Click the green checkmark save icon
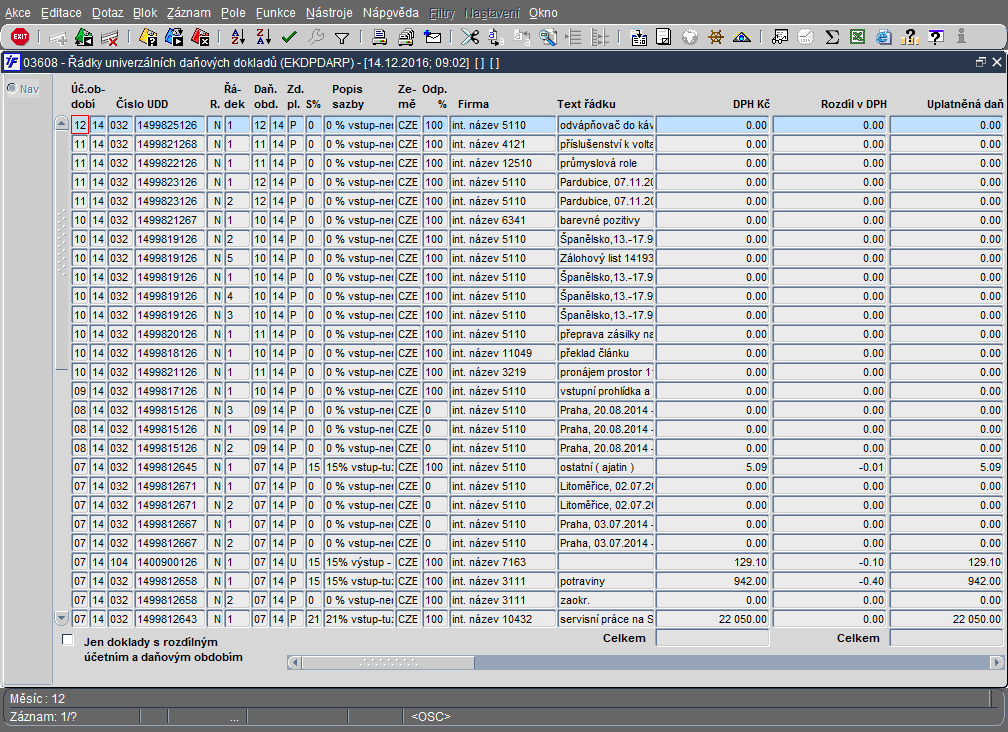This screenshot has height=732, width=1008. click(x=289, y=37)
